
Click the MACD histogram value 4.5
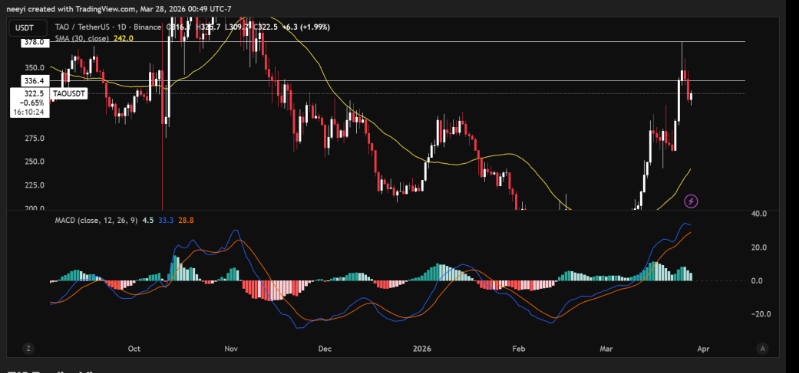tap(148, 220)
